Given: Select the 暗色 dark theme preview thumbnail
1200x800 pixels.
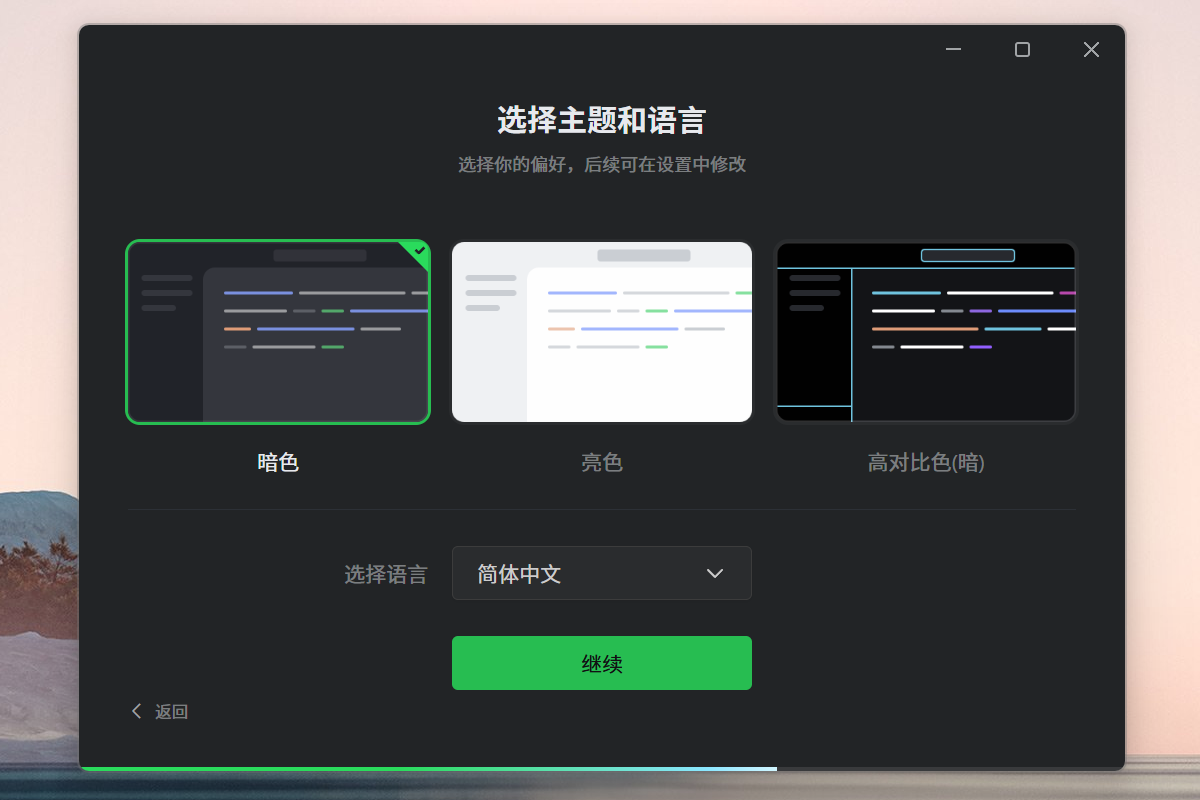Looking at the screenshot, I should [x=278, y=332].
